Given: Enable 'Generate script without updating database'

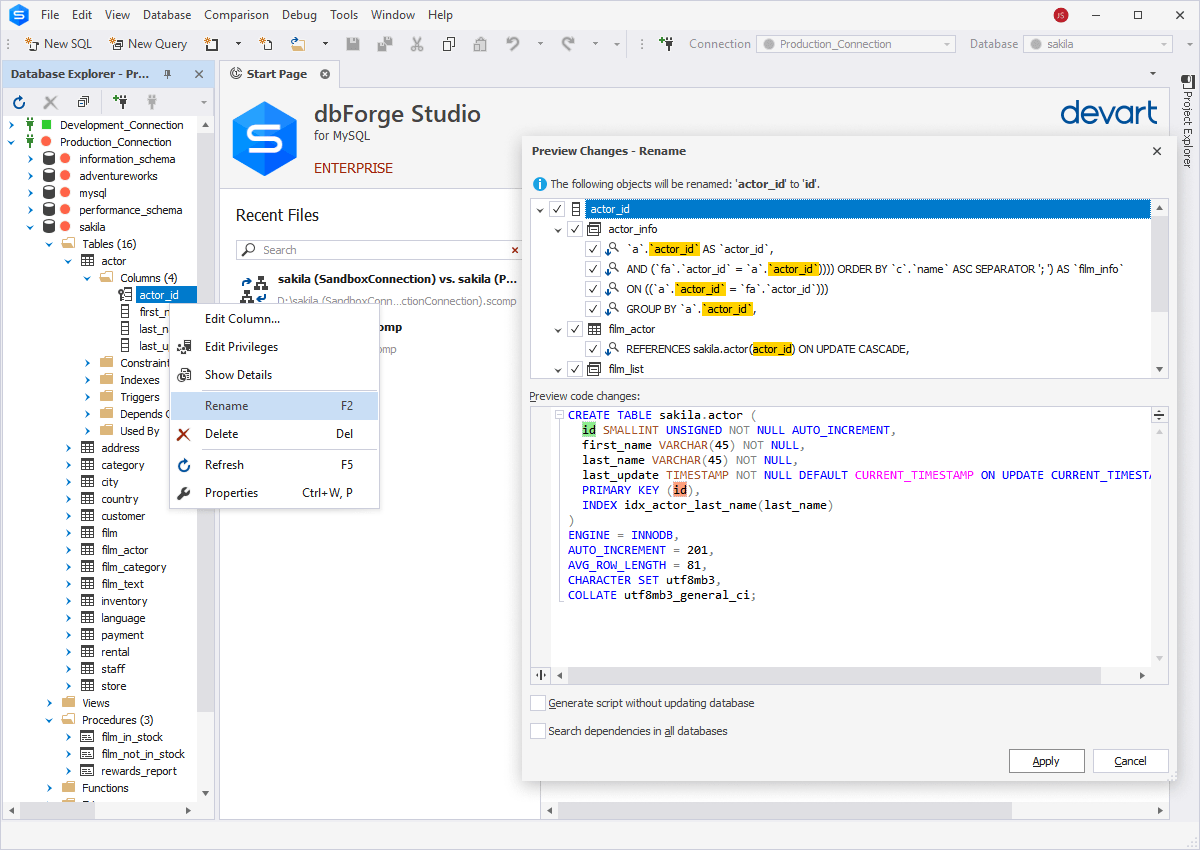Looking at the screenshot, I should 538,703.
